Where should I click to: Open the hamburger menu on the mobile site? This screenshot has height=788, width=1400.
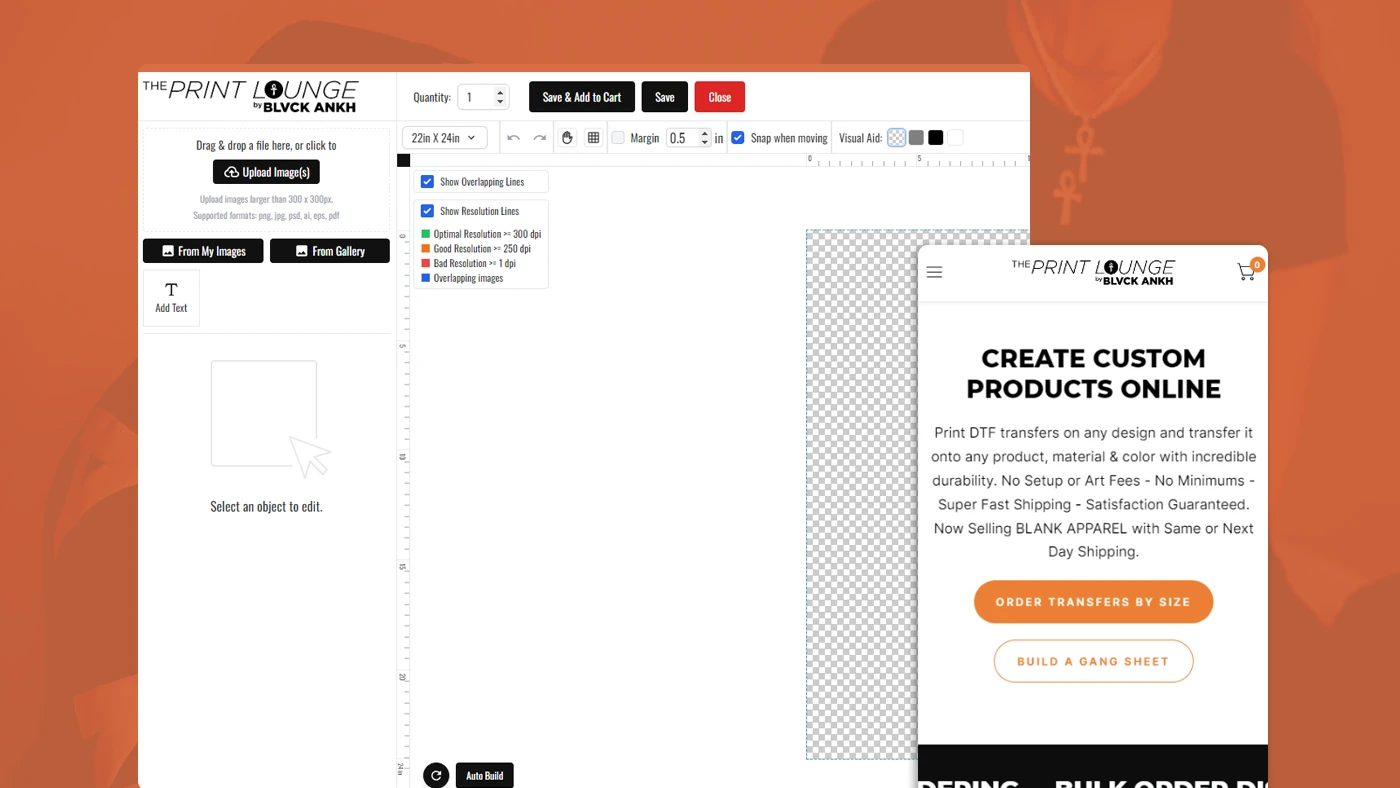[x=934, y=272]
